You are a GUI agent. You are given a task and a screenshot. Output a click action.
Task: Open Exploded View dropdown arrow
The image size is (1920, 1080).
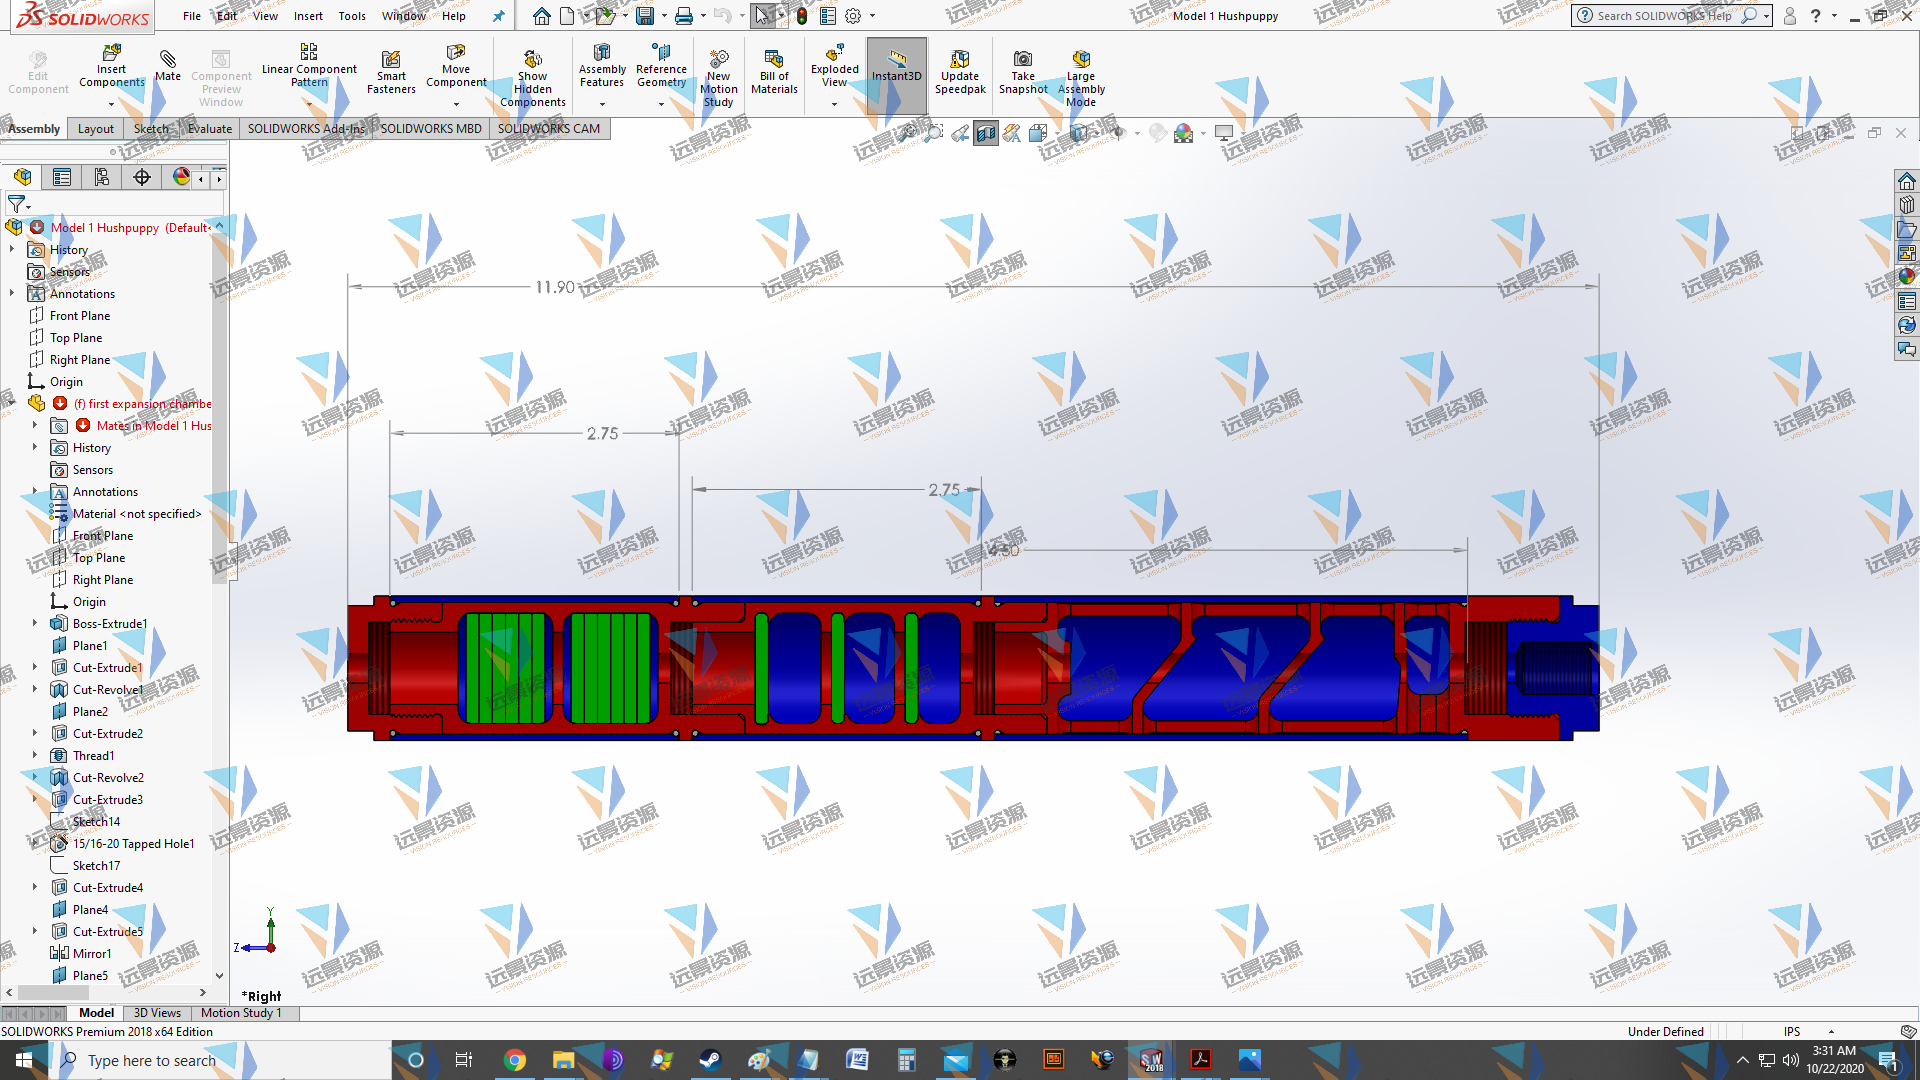pos(834,104)
